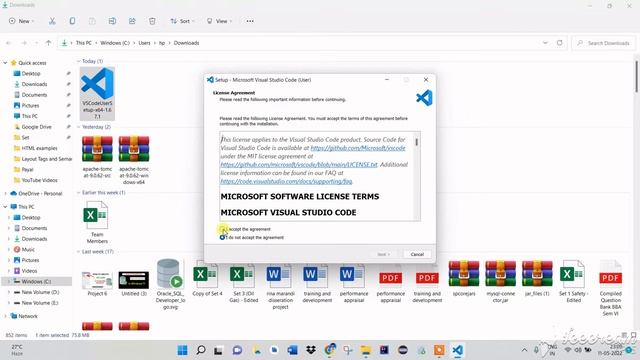
Task: Show hidden system tray icons chevron
Action: tap(524, 350)
